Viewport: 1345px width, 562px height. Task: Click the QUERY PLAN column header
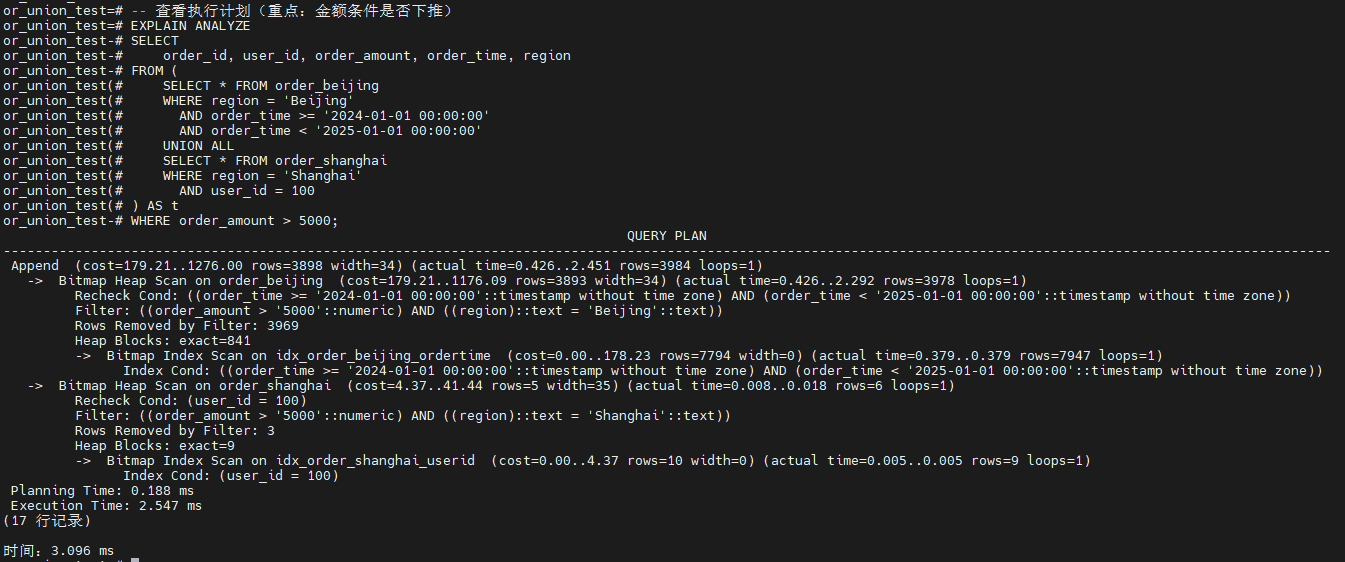666,236
